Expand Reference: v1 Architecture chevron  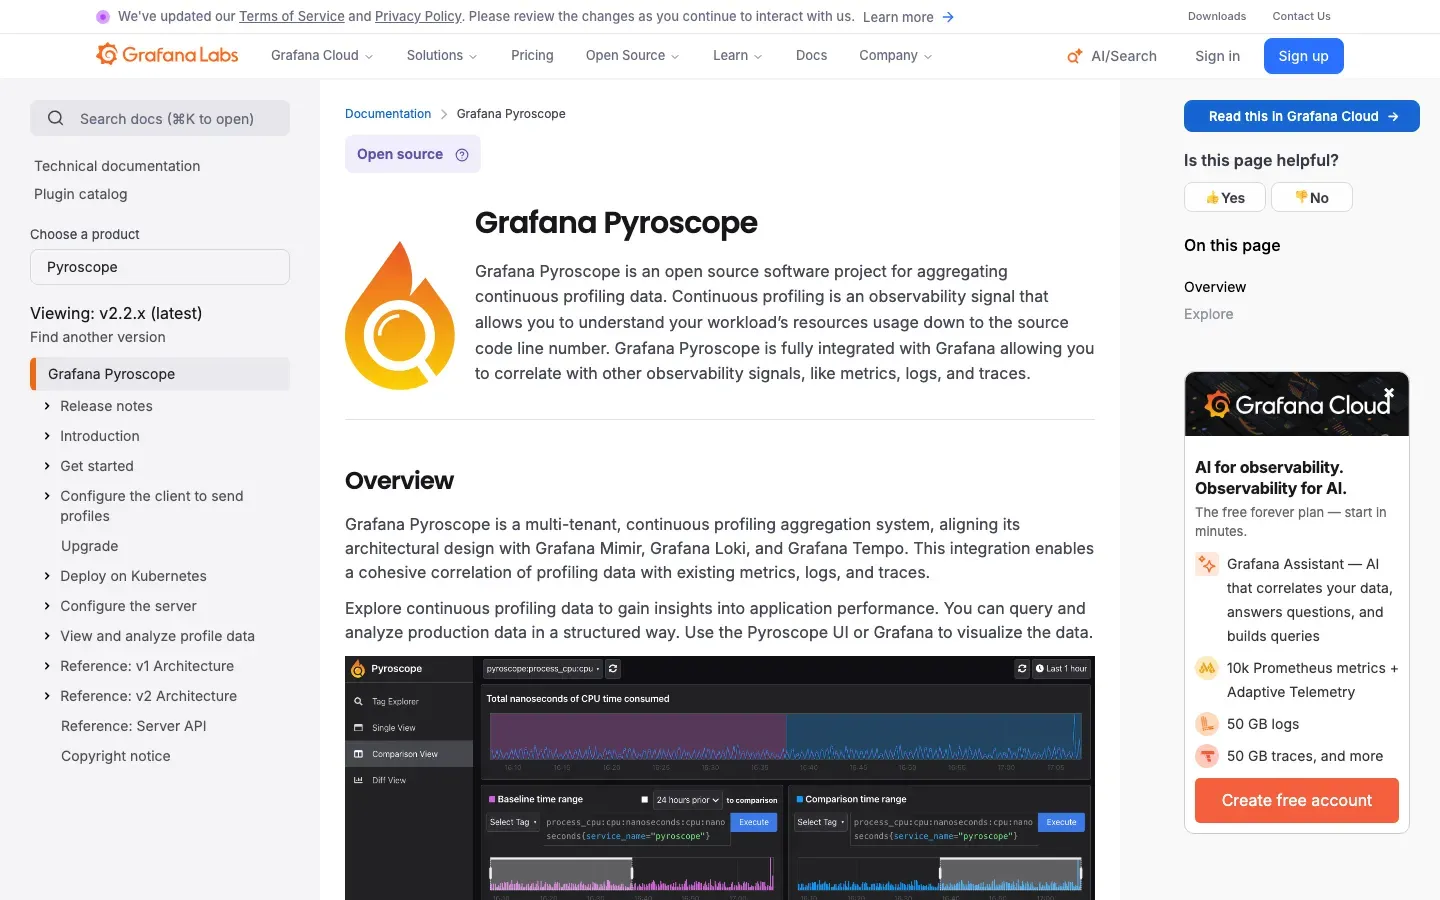click(x=47, y=666)
